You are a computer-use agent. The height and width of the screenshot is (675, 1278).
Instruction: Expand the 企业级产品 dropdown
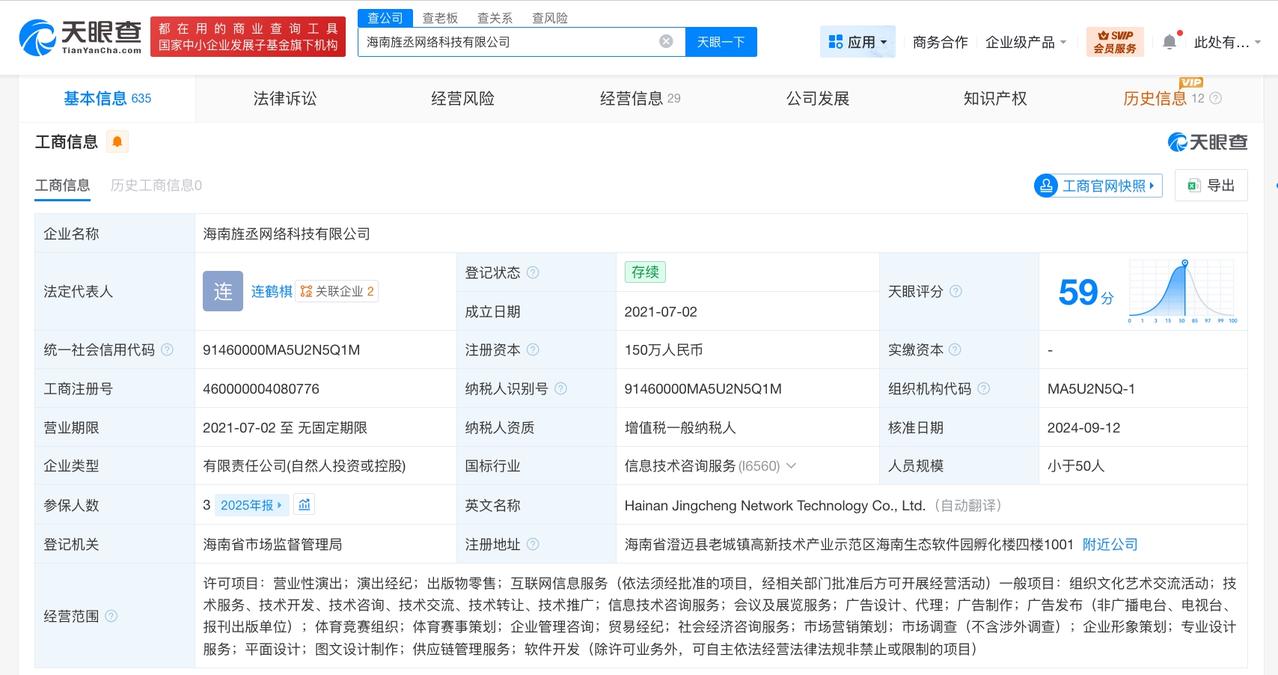coord(1026,42)
